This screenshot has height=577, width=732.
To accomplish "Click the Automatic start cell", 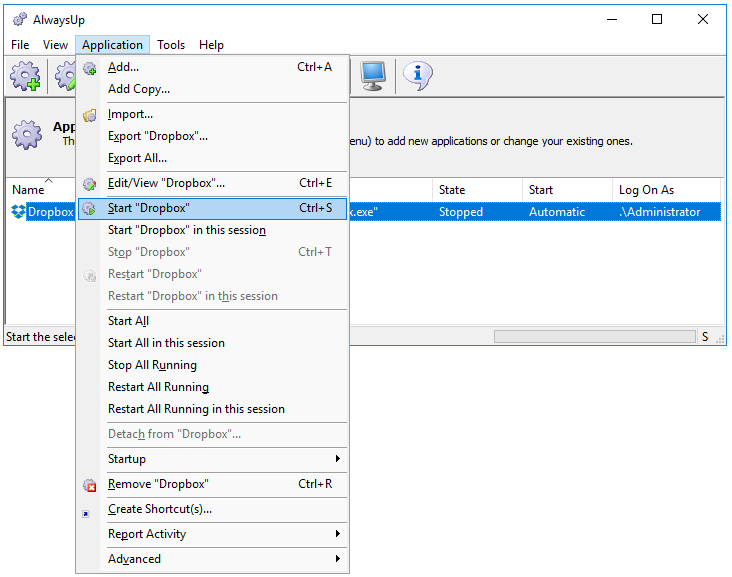I will 557,212.
